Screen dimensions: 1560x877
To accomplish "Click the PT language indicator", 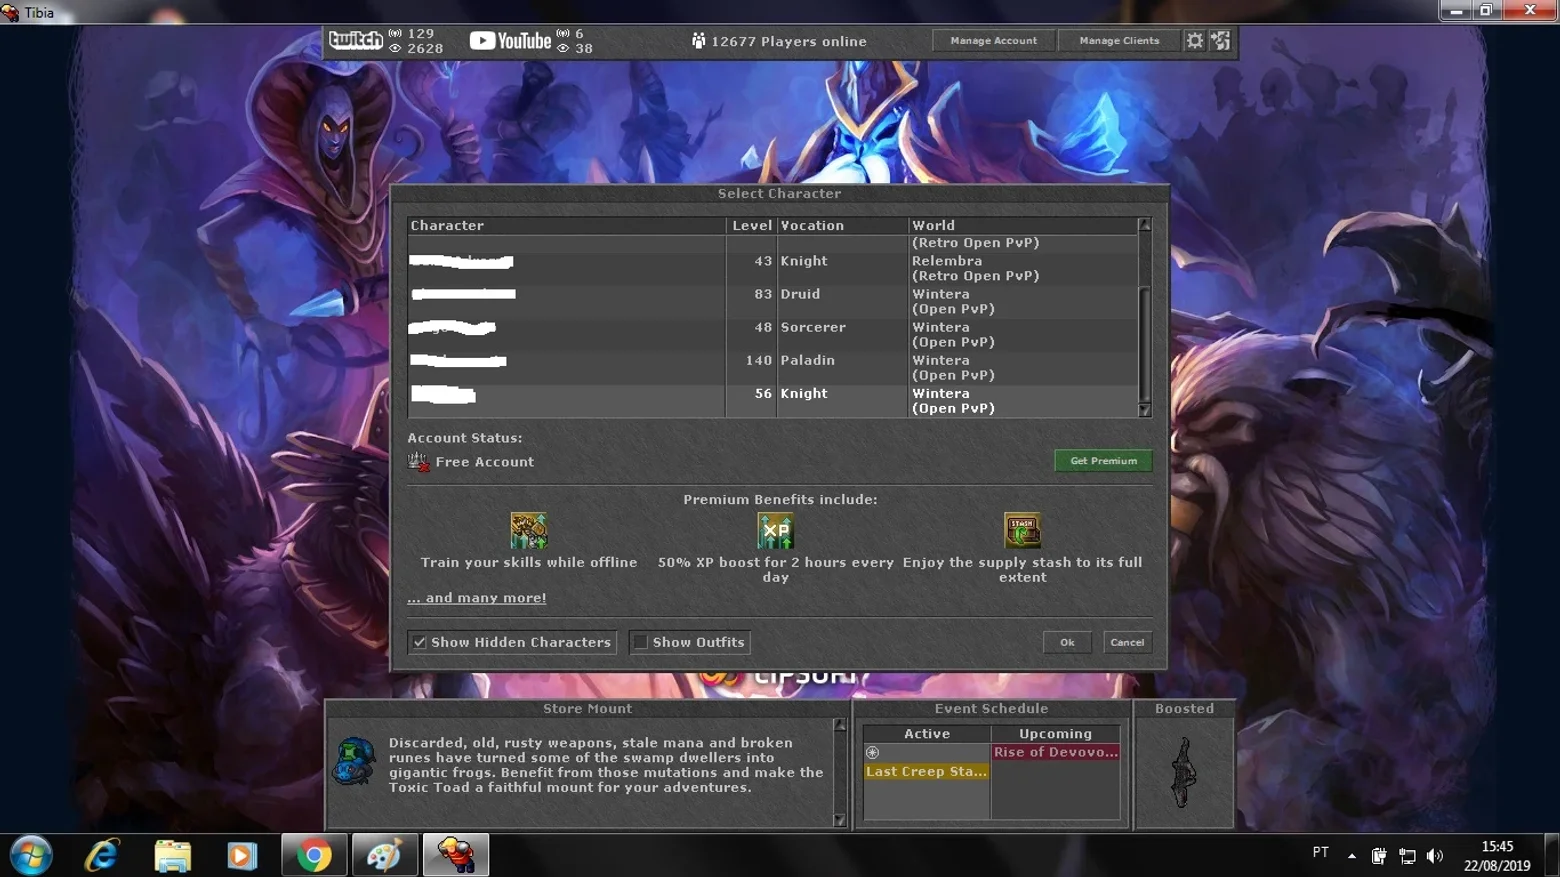I will [x=1321, y=852].
